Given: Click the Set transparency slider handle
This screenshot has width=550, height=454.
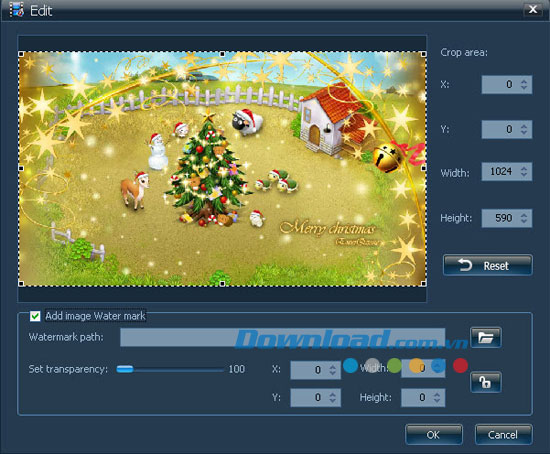Looking at the screenshot, I should 125,369.
